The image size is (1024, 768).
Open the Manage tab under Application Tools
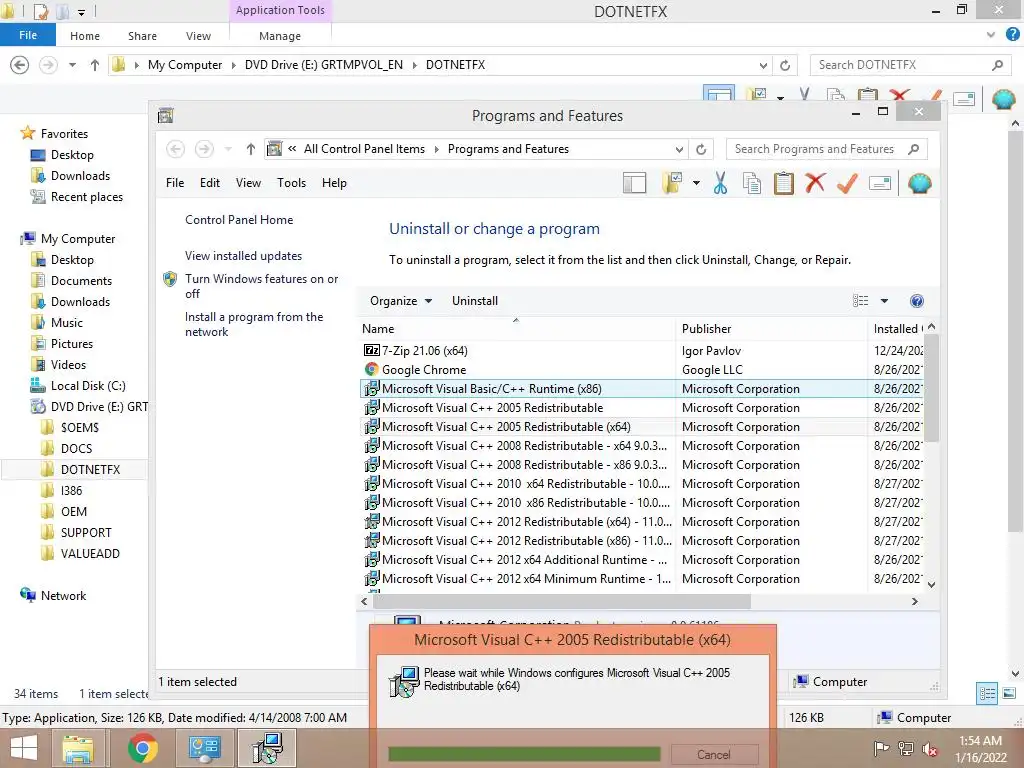[280, 36]
